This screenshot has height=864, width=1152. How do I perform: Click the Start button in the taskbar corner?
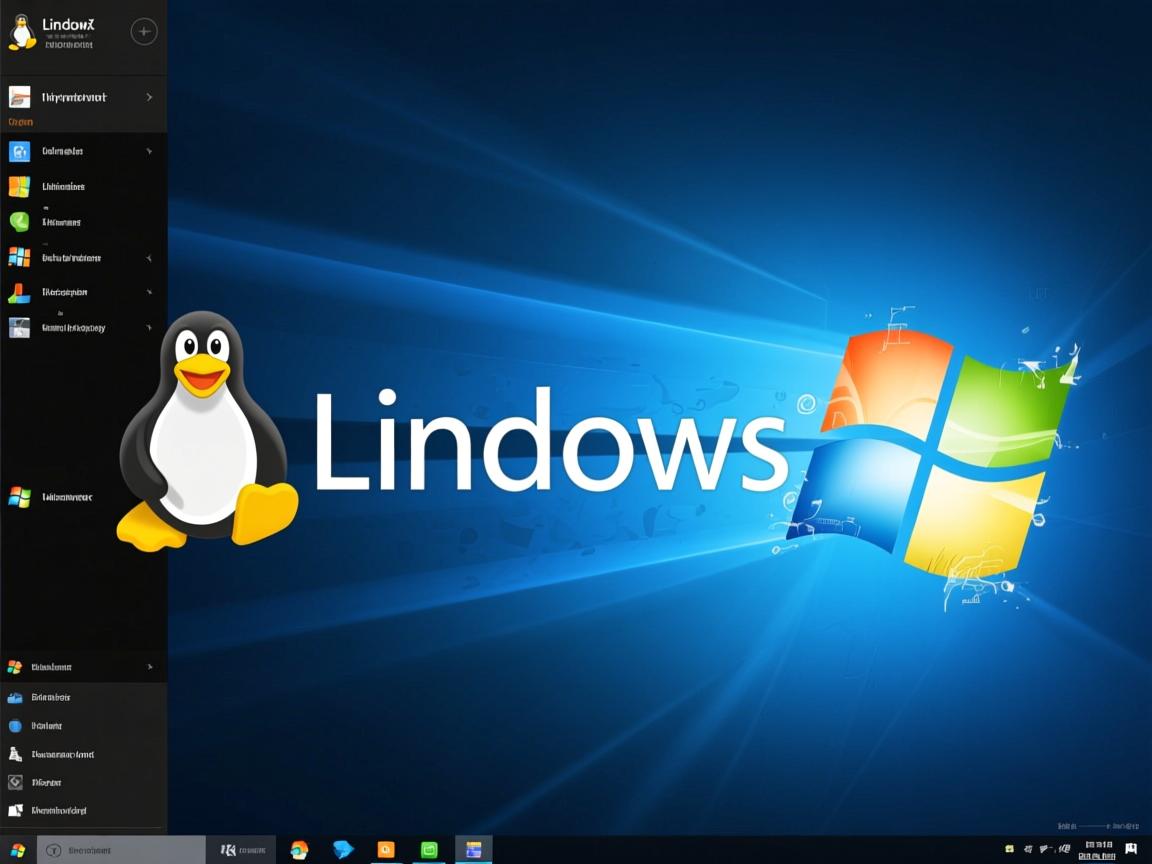pyautogui.click(x=18, y=849)
